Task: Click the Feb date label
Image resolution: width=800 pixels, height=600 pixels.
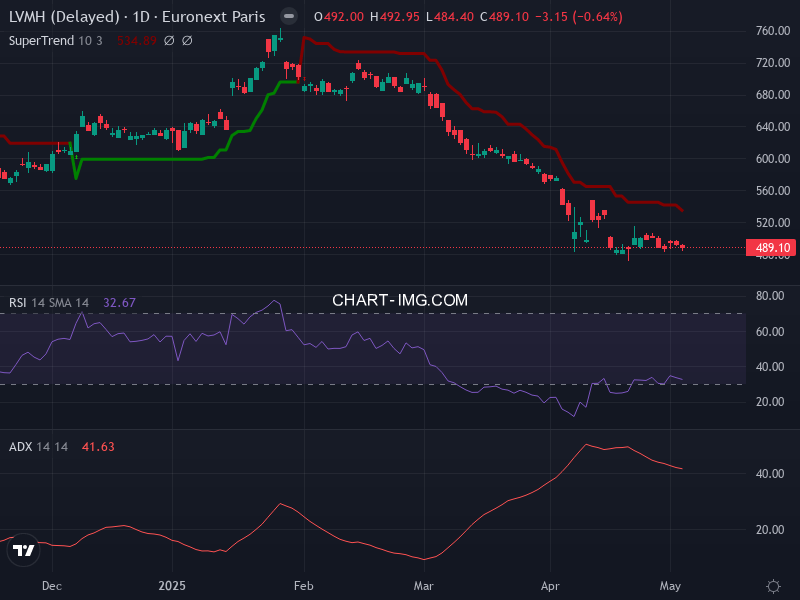Action: (304, 586)
